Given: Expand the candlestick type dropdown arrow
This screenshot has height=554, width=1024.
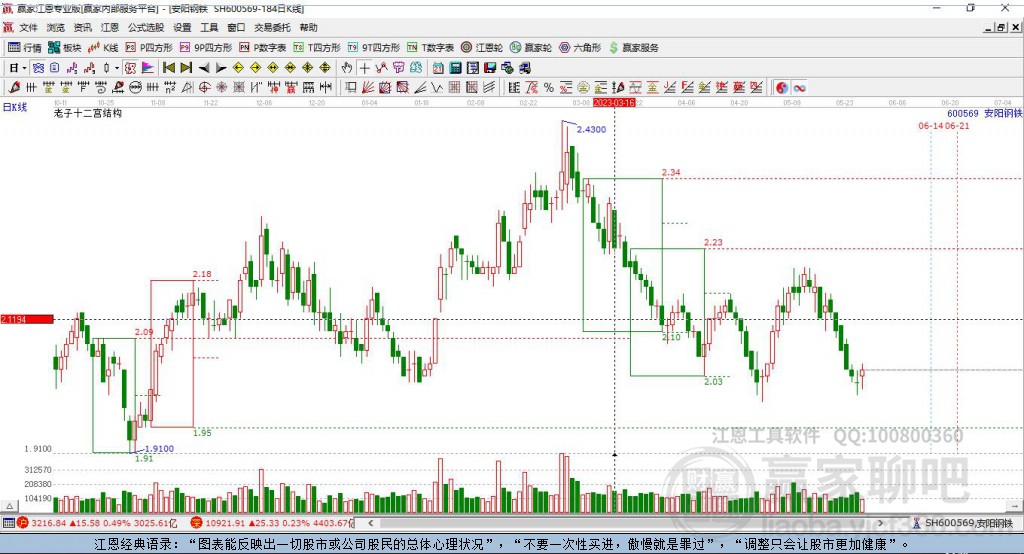Looking at the screenshot, I should click(117, 68).
